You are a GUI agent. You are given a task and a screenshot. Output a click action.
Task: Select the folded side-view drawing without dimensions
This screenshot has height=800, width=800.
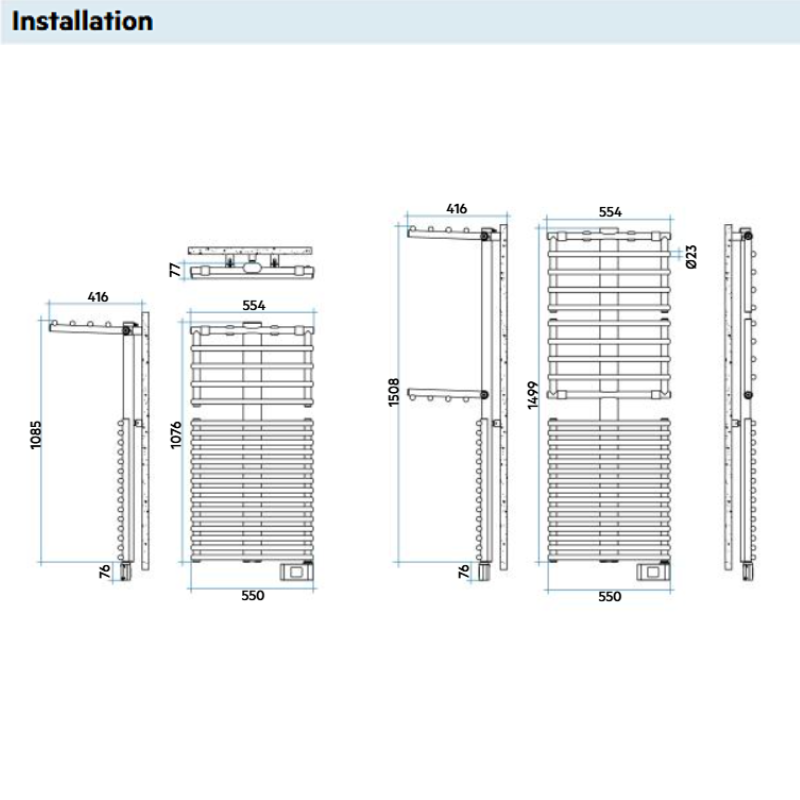click(742, 400)
